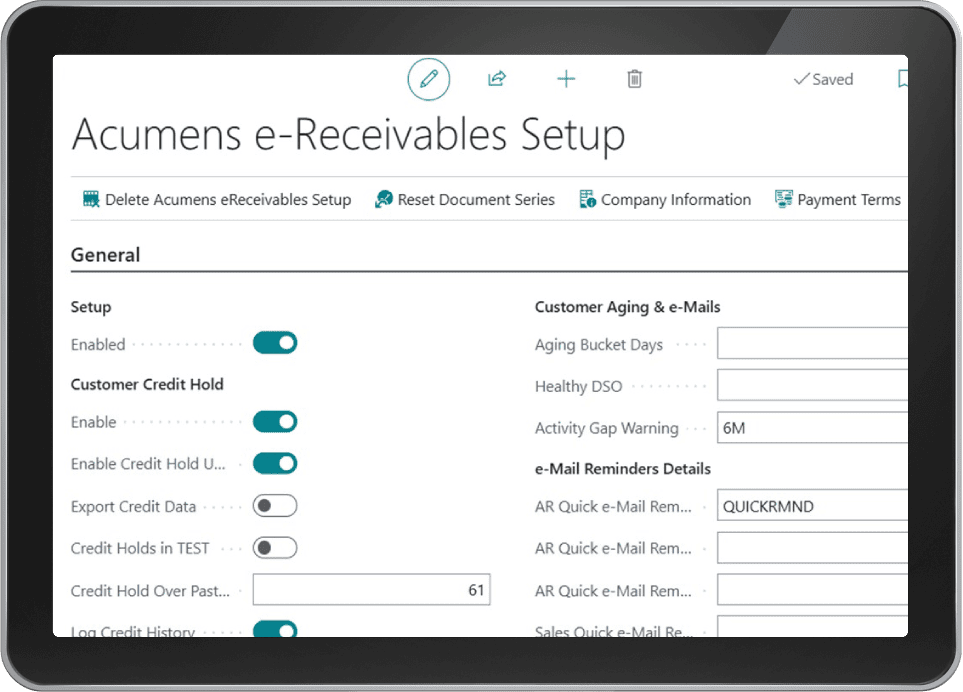This screenshot has width=963, height=692.
Task: Click the Activity Gap Warning label
Action: tap(607, 428)
